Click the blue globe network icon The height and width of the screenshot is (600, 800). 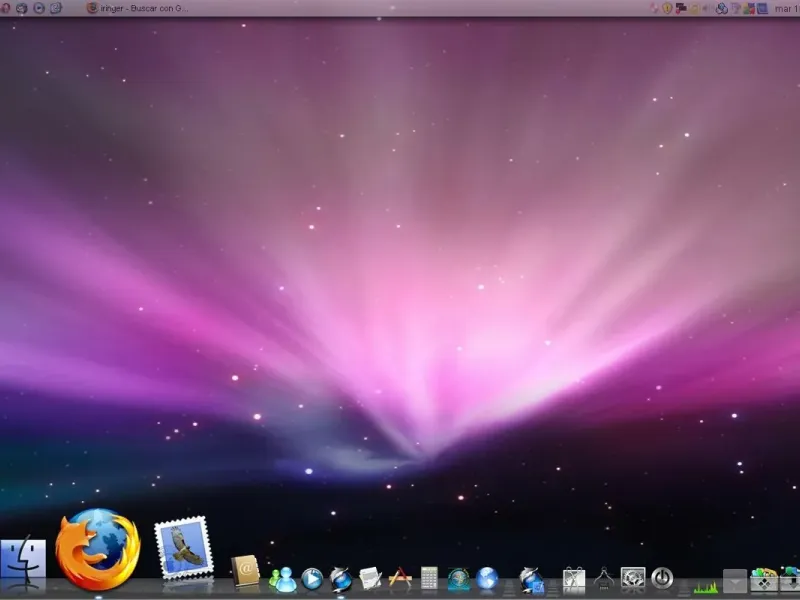point(487,579)
